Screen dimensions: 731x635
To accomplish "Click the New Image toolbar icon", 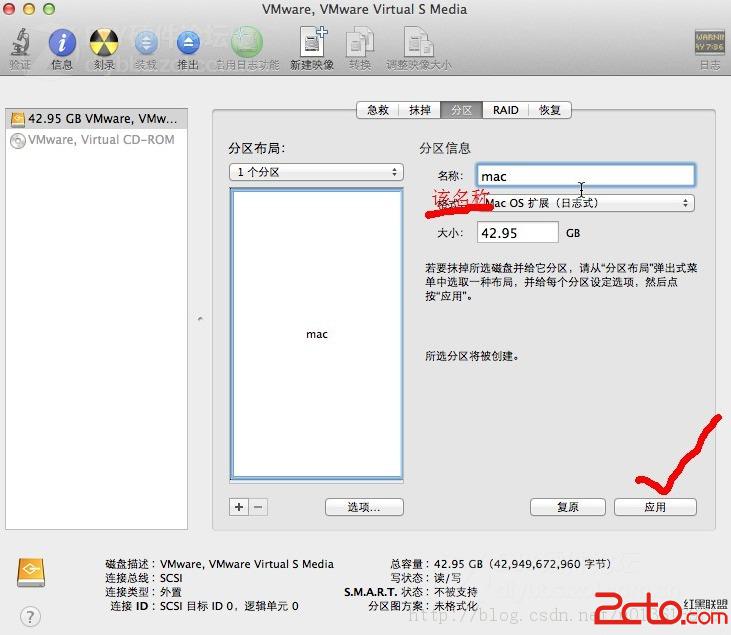I will coord(313,42).
